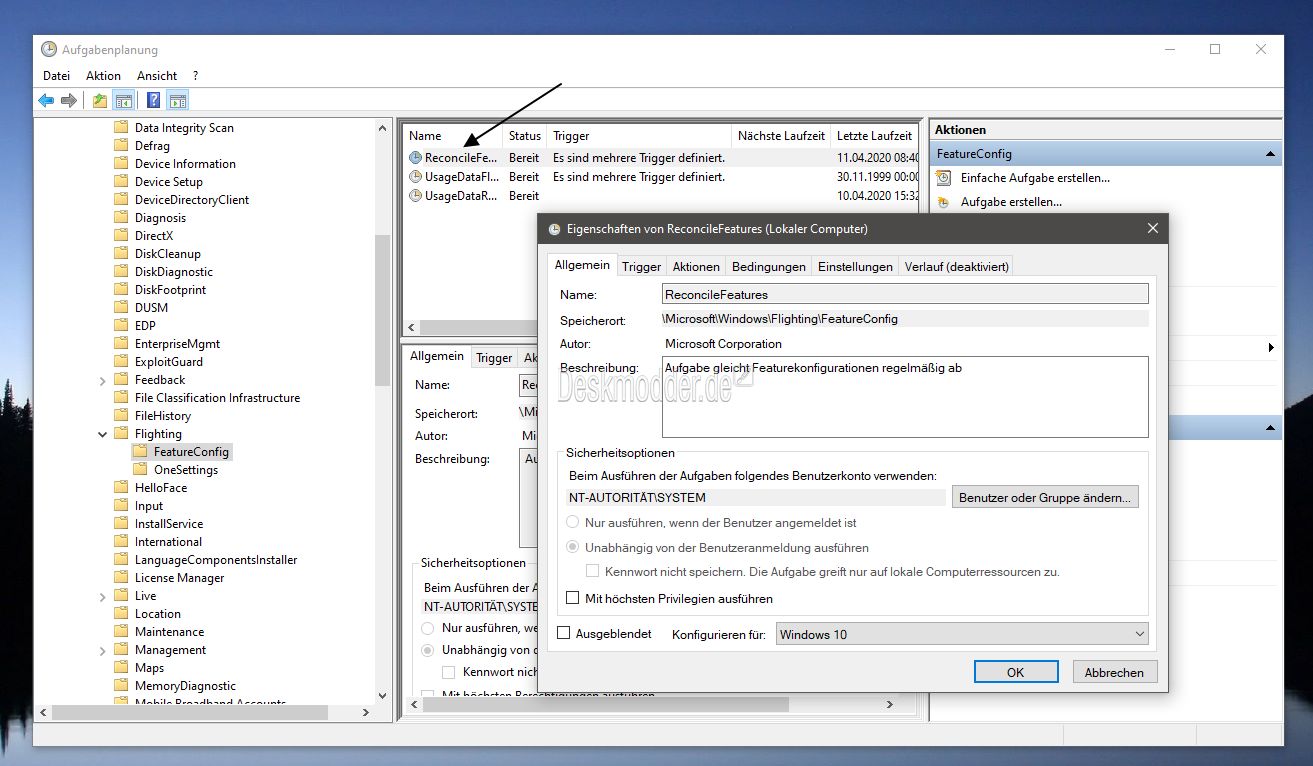The image size is (1313, 766).
Task: Toggle the action pane toolbar icon
Action: pyautogui.click(x=178, y=101)
